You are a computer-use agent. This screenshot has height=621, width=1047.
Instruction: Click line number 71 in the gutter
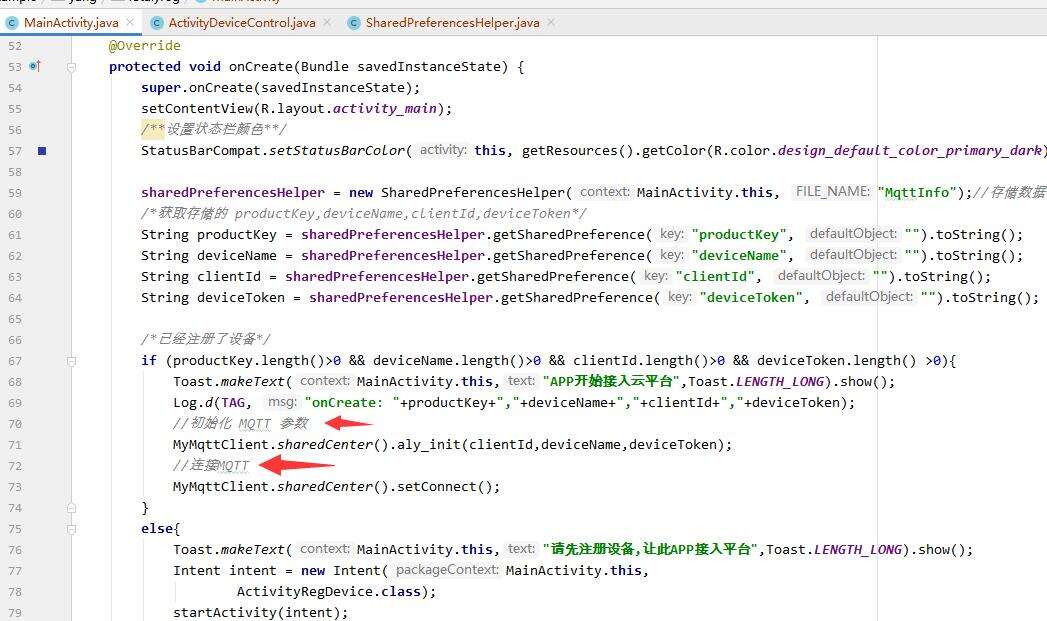[x=13, y=445]
